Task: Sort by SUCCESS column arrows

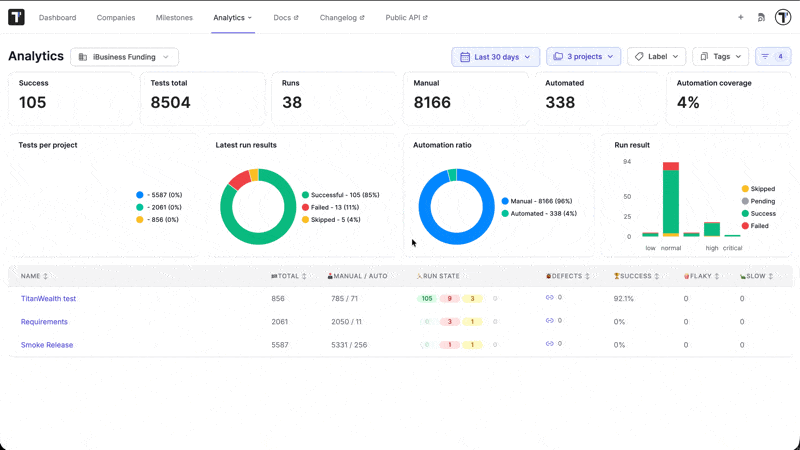Action: (x=657, y=276)
